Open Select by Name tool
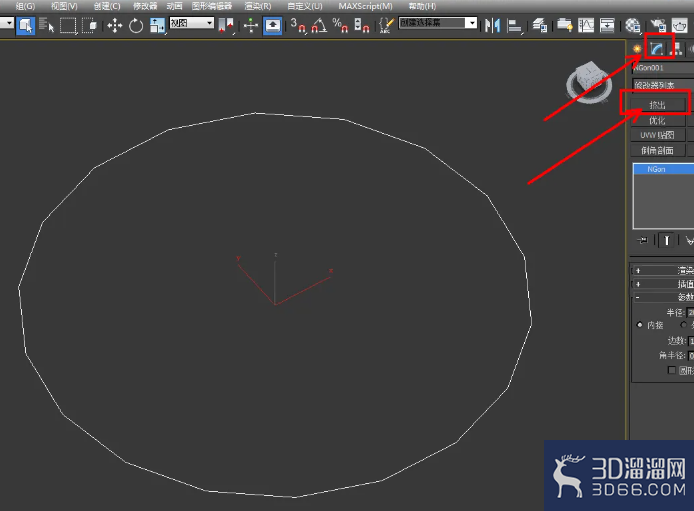 click(x=46, y=25)
